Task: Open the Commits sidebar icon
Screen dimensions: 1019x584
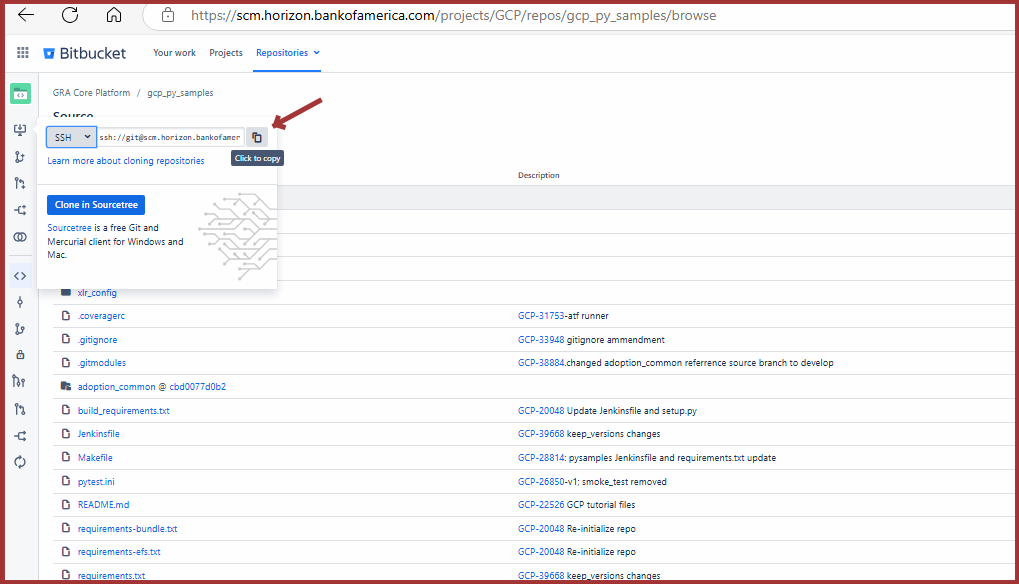Action: pyautogui.click(x=20, y=302)
